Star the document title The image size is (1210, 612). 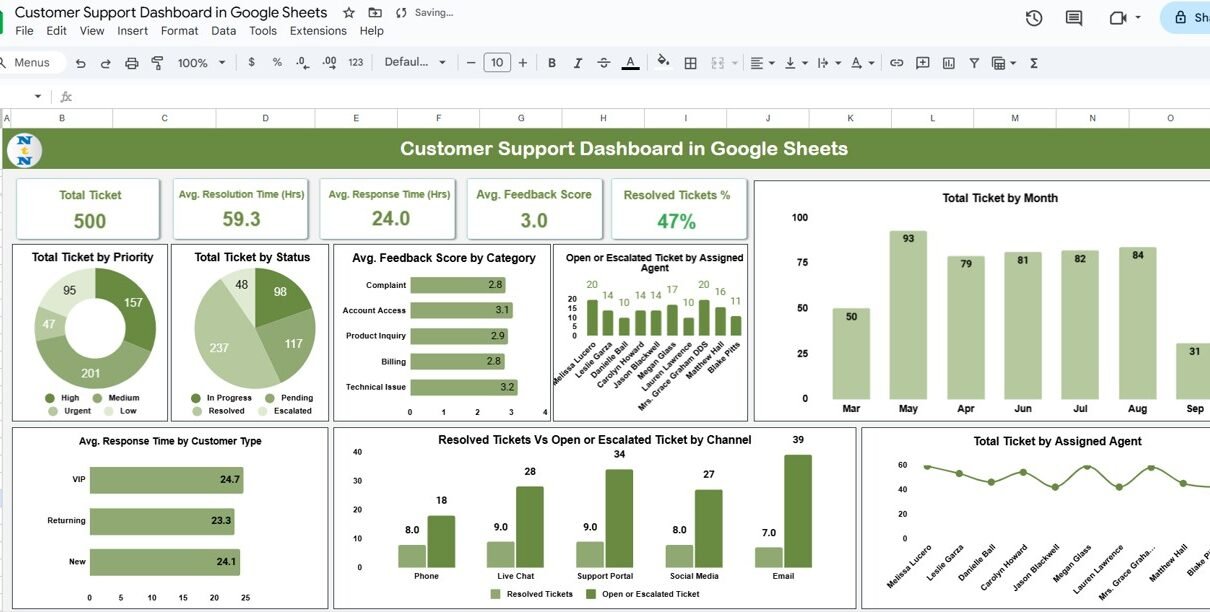[x=348, y=13]
